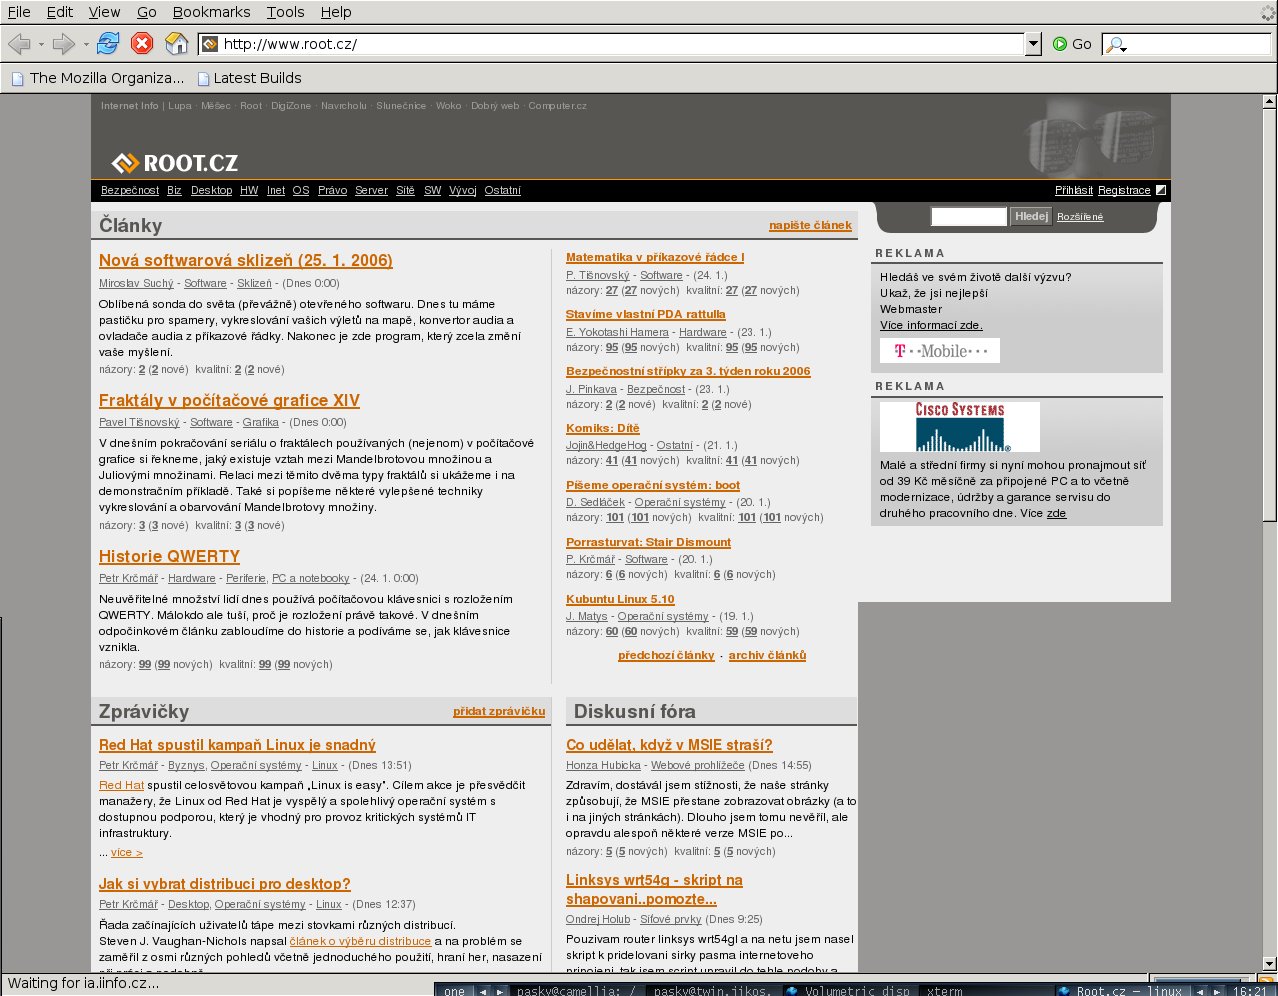Switch to pasky@camellia terminal in taskbar
The image size is (1278, 996).
click(x=576, y=990)
